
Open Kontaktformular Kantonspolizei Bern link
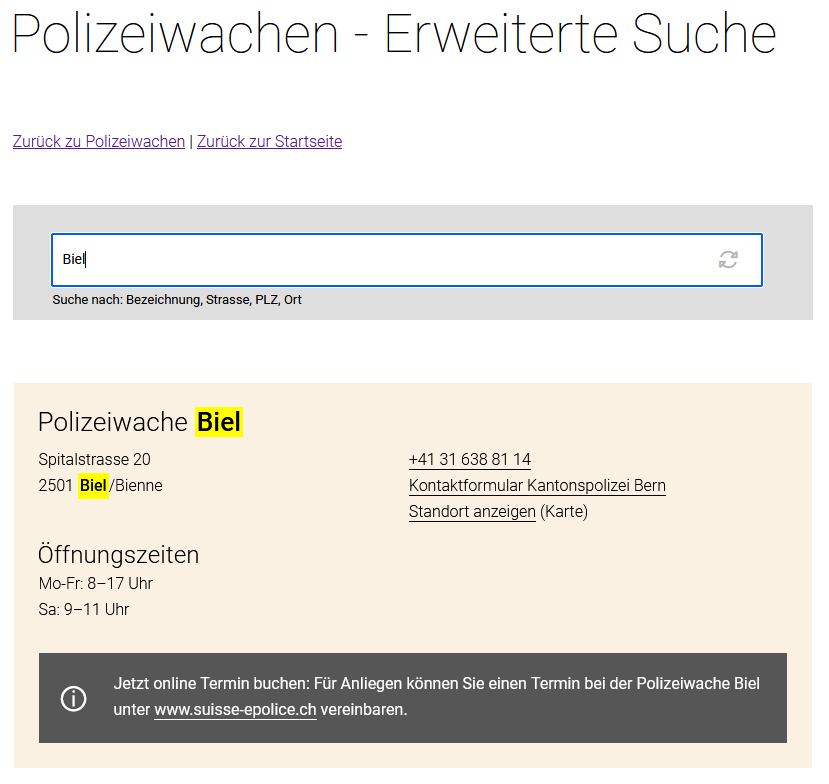(537, 485)
